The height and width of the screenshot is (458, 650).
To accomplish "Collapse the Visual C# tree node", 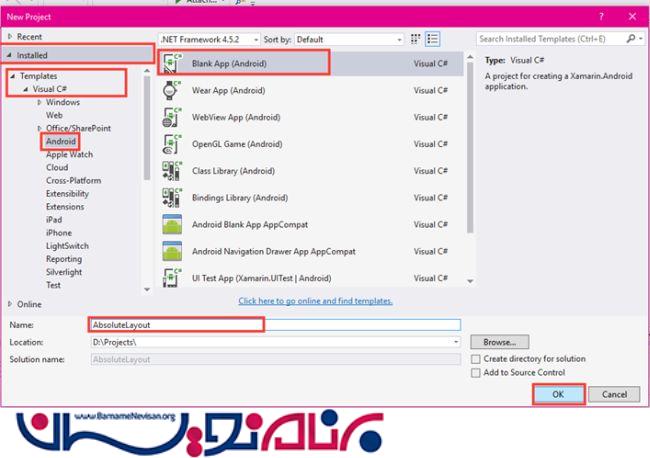I will click(26, 89).
